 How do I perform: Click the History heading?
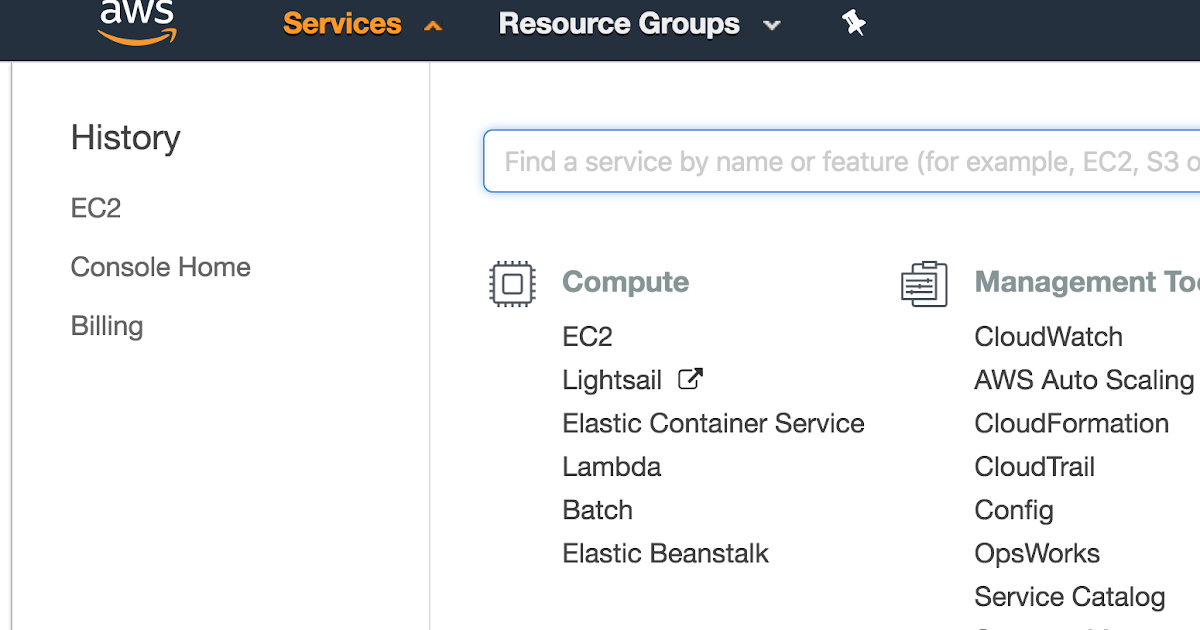(x=125, y=137)
